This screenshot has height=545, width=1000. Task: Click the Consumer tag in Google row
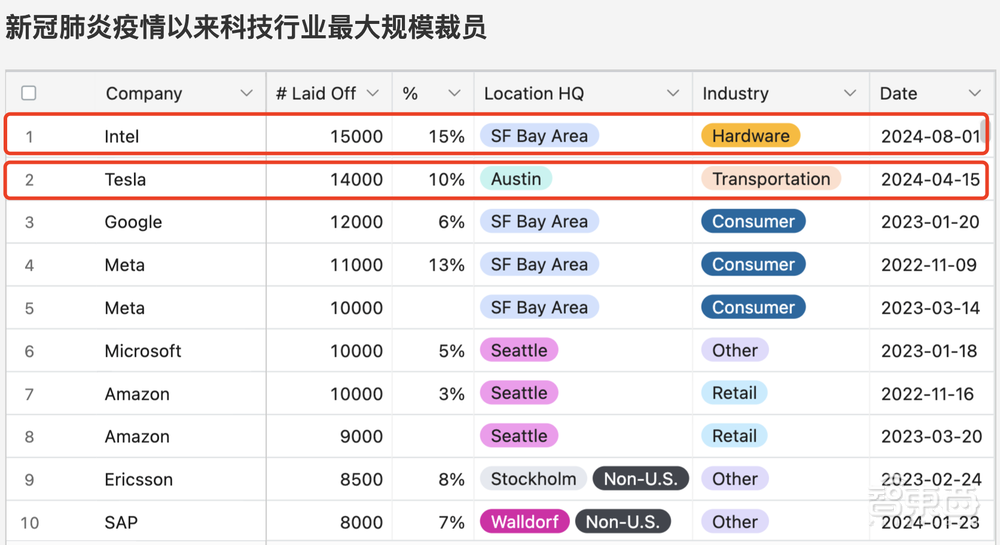pos(753,222)
